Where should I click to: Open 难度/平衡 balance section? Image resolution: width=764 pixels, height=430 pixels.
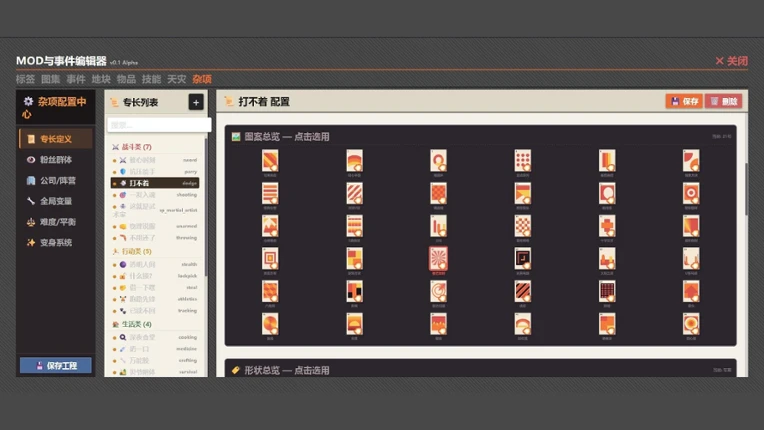click(x=56, y=222)
